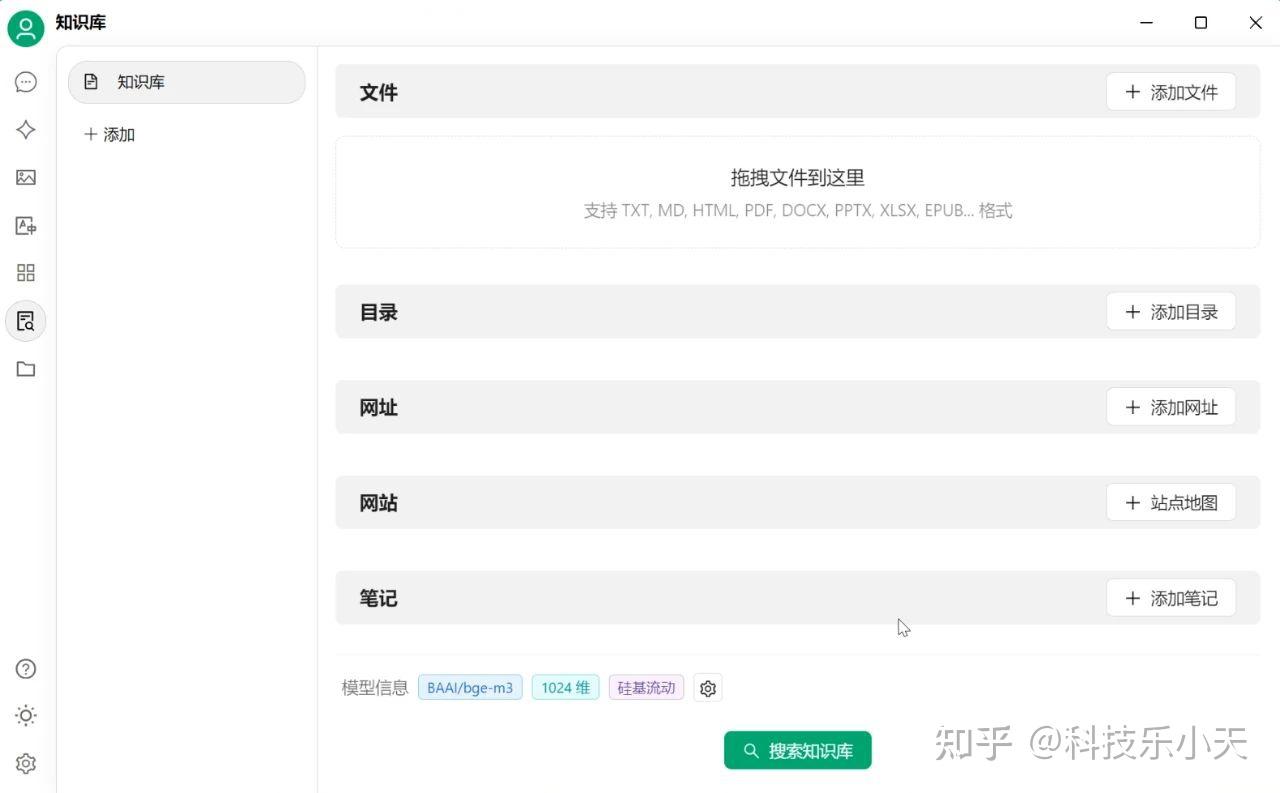Select the agents sparkle icon
Screen dimensions: 1280x793
[x=25, y=130]
